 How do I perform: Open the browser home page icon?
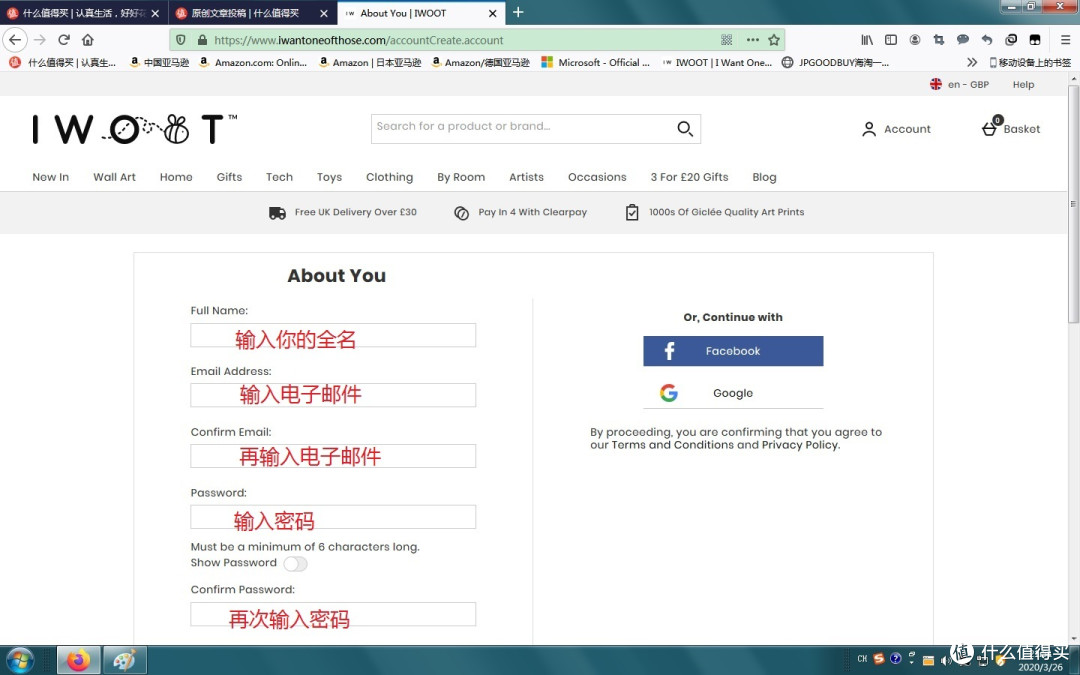click(x=87, y=40)
